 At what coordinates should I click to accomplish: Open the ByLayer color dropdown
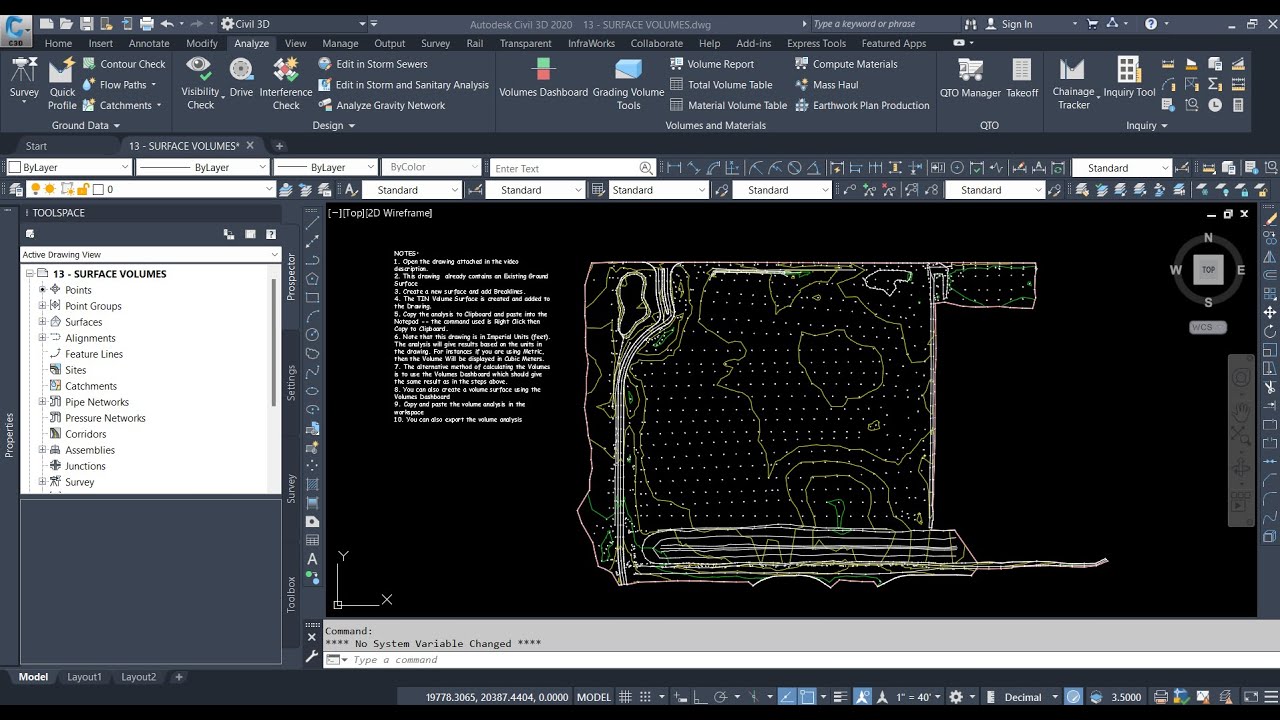click(x=69, y=167)
